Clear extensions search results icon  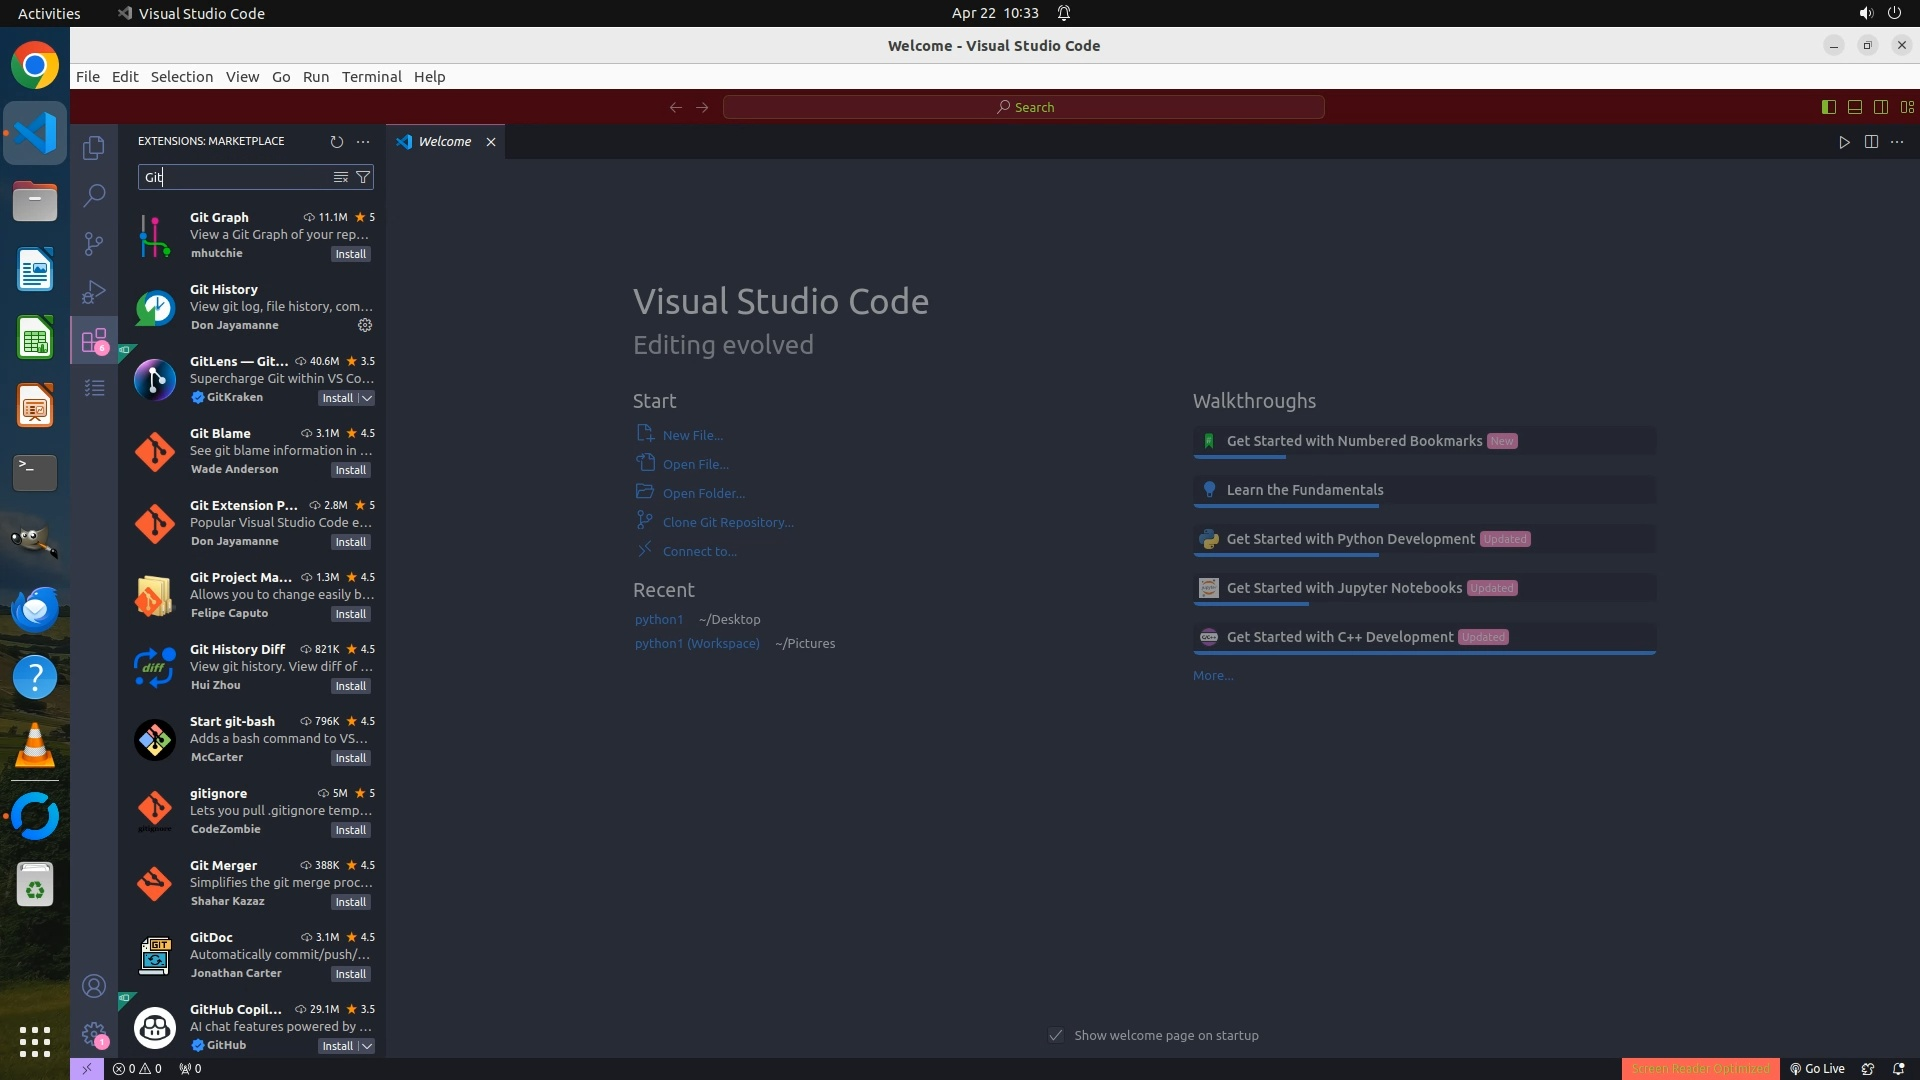[x=341, y=177]
